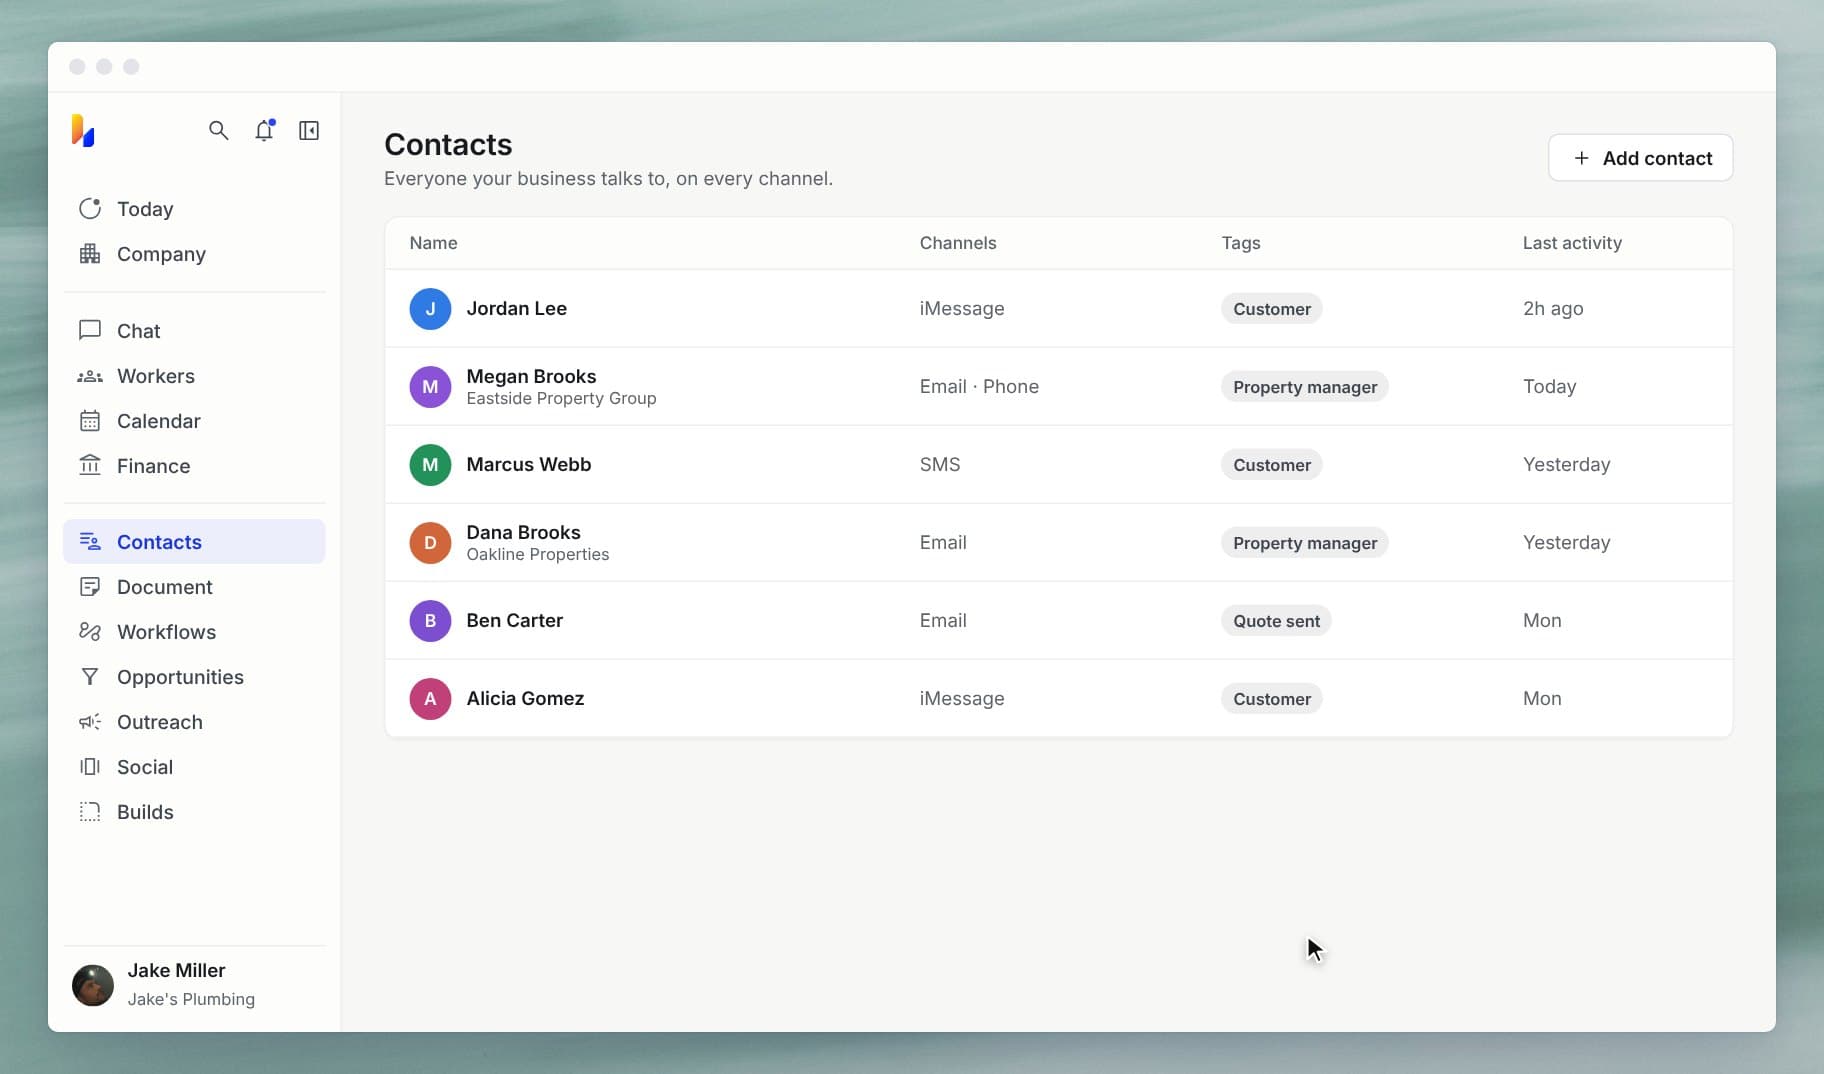Click the Document icon in sidebar
The height and width of the screenshot is (1074, 1824).
click(90, 587)
